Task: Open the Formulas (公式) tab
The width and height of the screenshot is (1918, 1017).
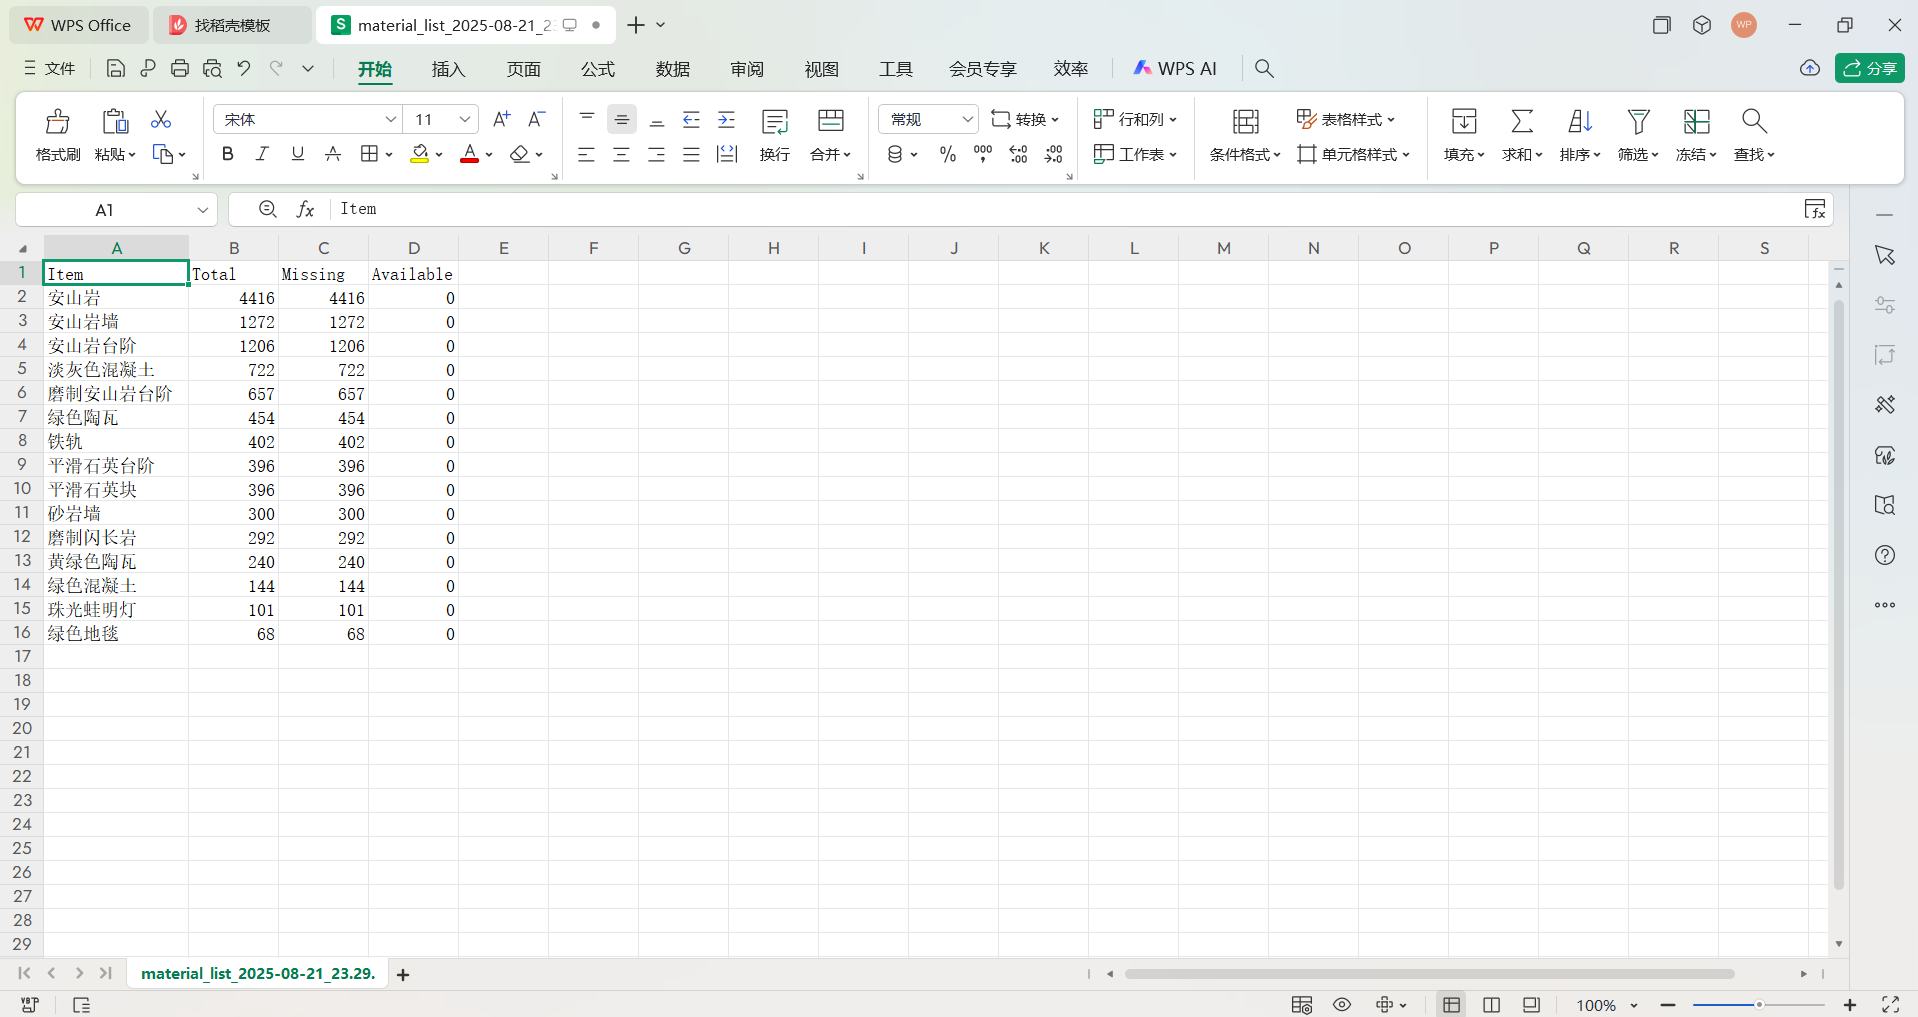Action: click(598, 69)
